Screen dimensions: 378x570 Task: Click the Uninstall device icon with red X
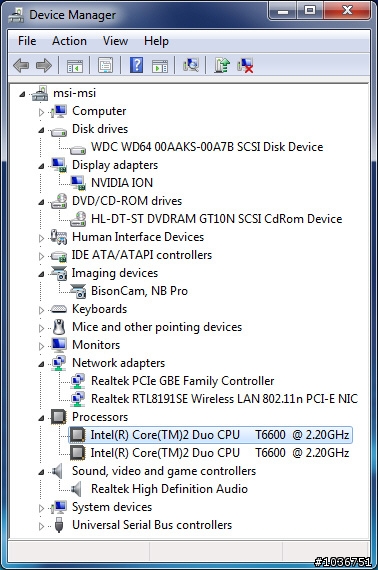coord(245,65)
